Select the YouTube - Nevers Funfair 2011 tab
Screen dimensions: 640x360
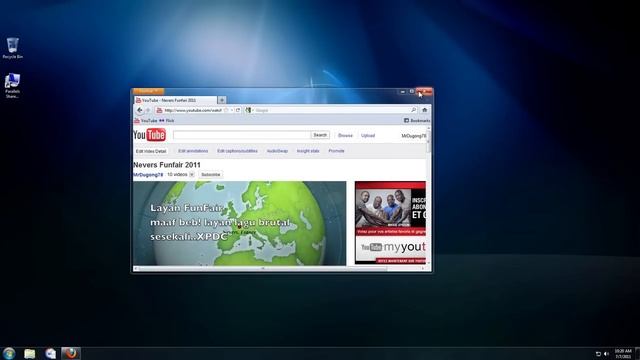click(x=176, y=100)
